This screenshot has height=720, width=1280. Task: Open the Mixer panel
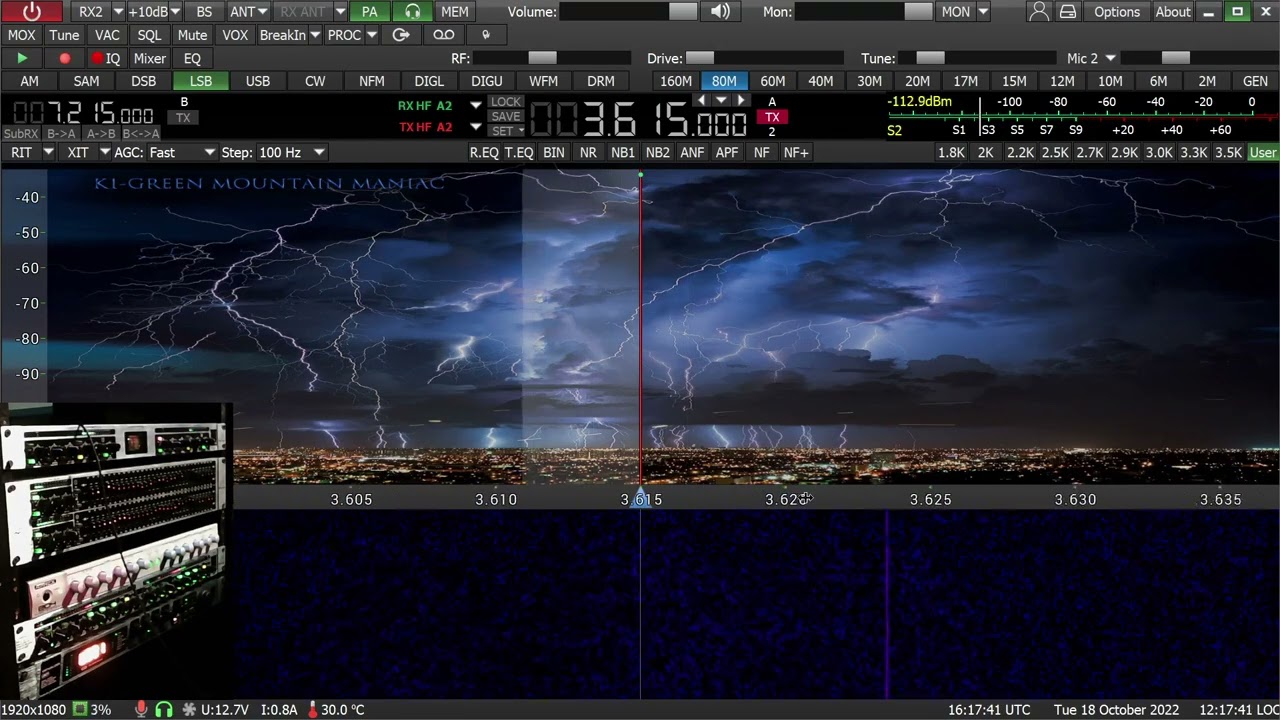150,59
